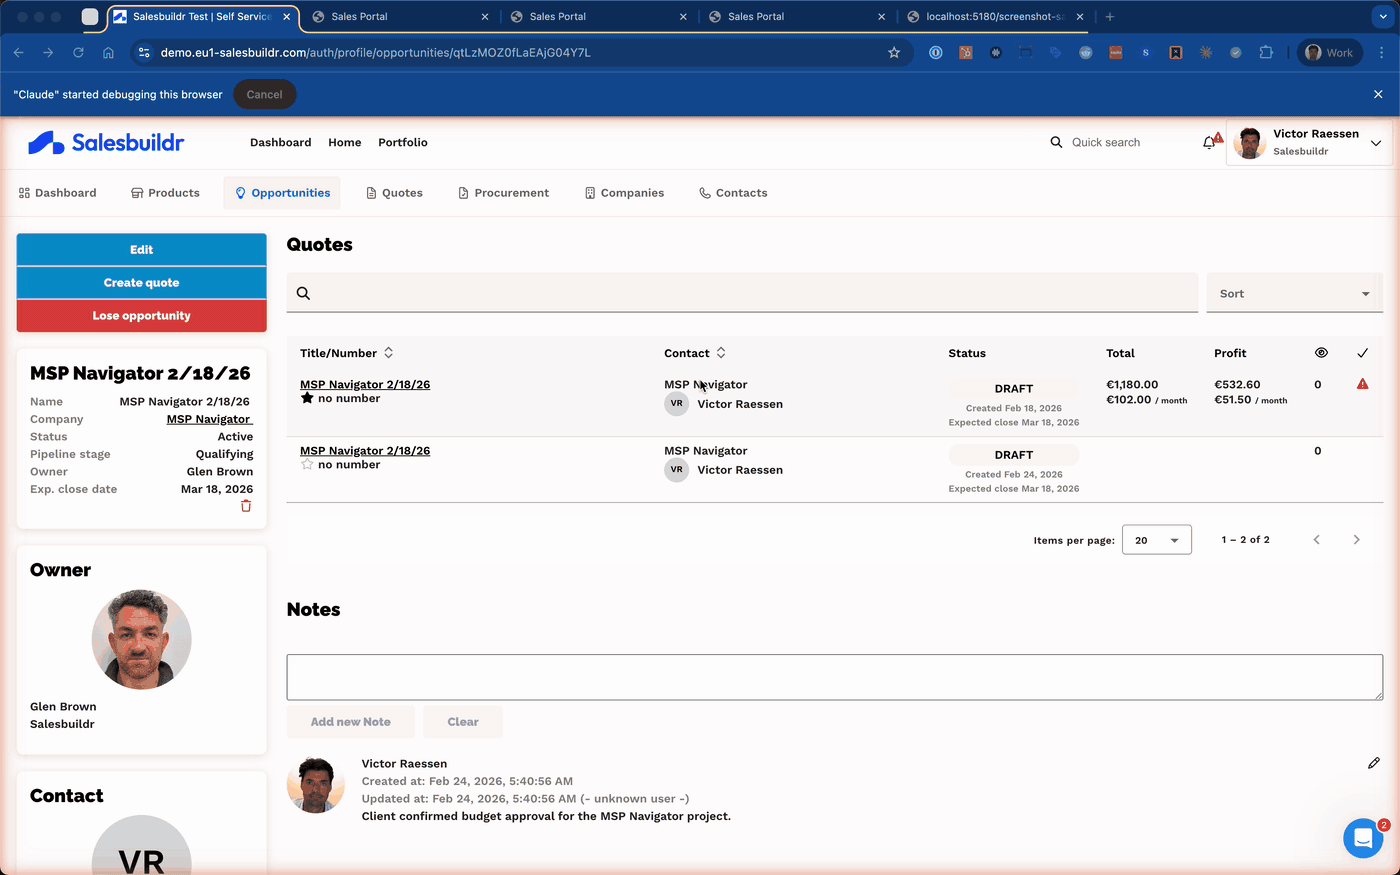
Task: Switch to the Quotes tab
Action: click(x=394, y=193)
